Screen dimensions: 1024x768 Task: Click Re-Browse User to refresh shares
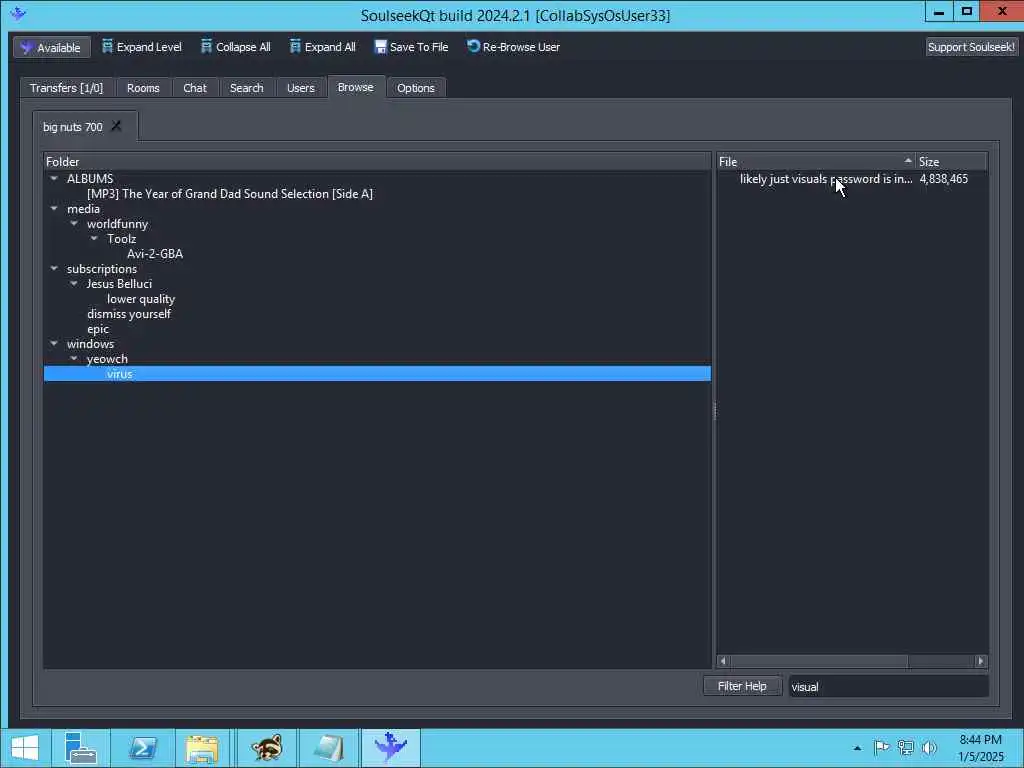(513, 47)
